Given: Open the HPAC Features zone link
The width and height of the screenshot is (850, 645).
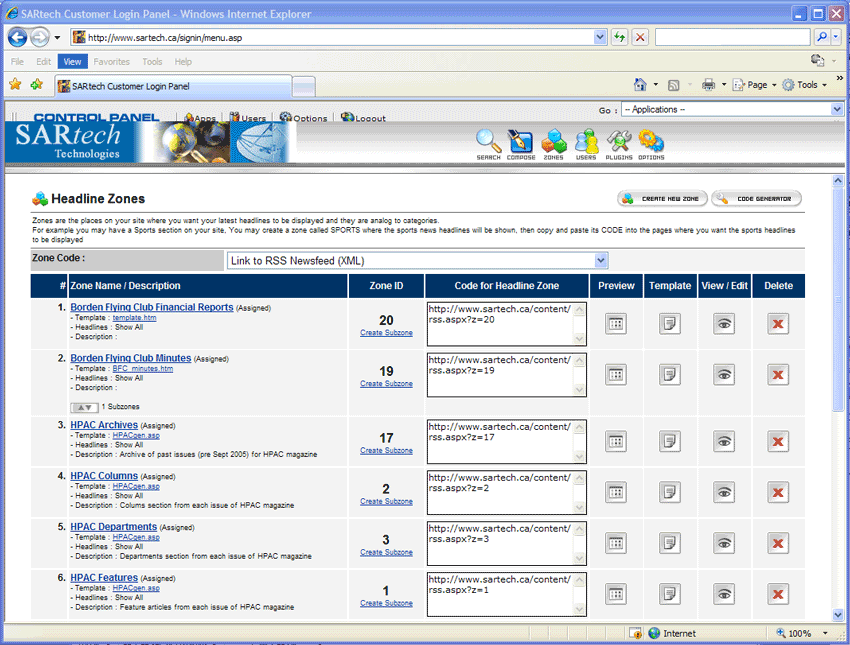Looking at the screenshot, I should point(104,578).
